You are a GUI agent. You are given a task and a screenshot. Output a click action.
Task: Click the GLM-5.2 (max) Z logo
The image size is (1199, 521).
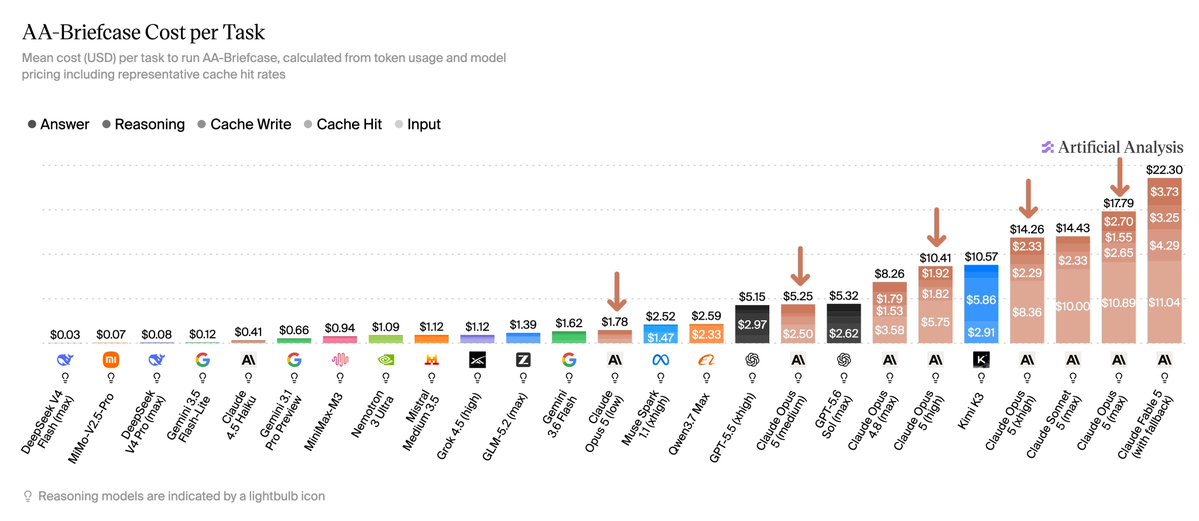(523, 360)
